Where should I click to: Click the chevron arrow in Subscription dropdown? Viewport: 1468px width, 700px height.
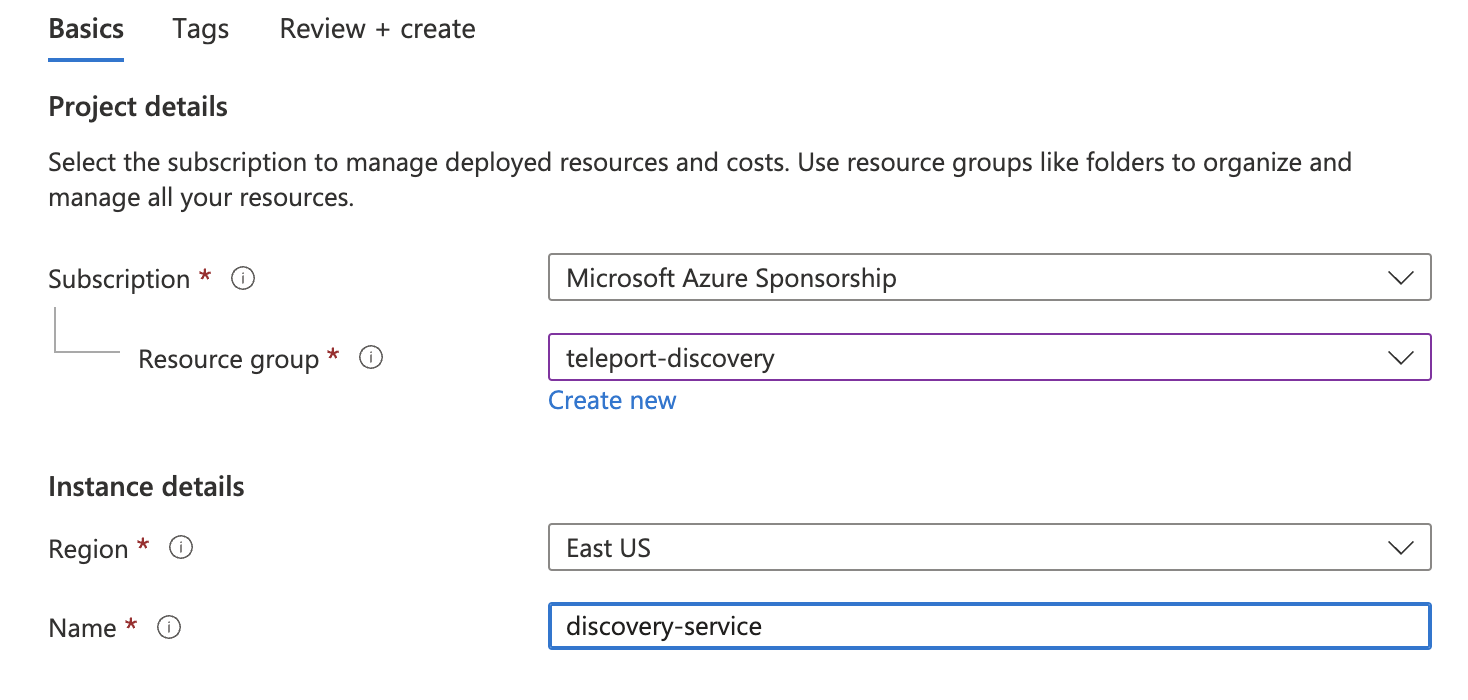click(x=1401, y=278)
